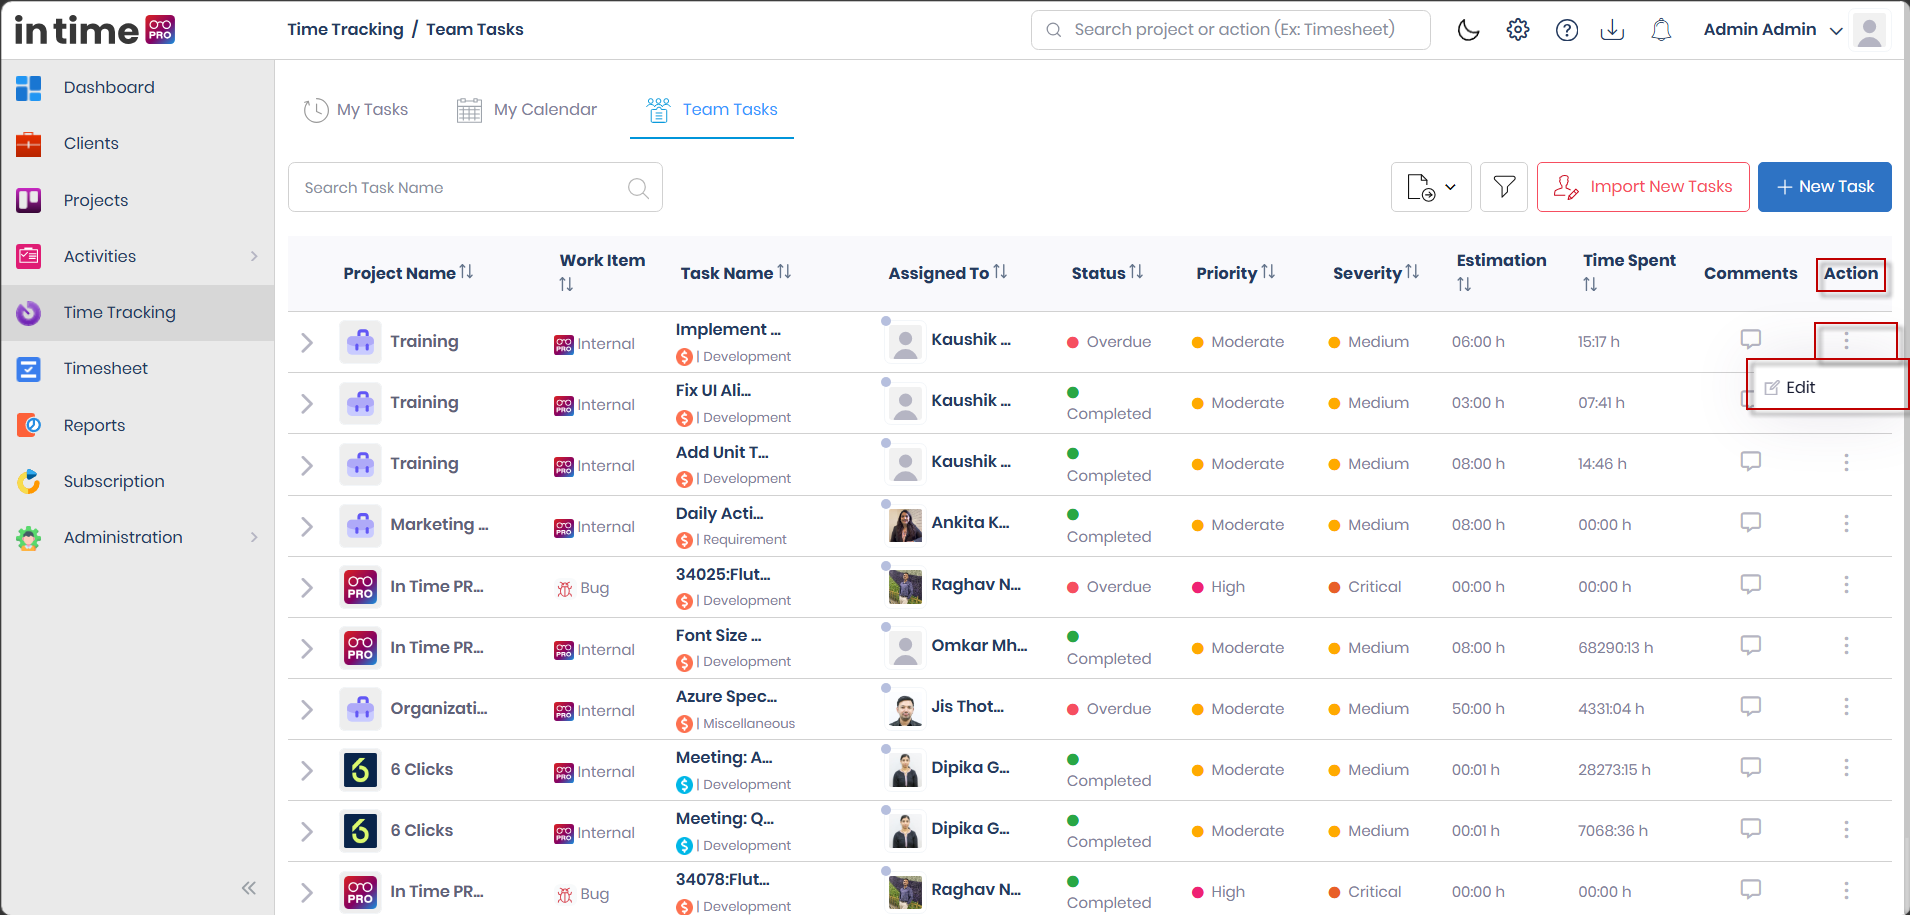Open comments for Implement task row
1910x915 pixels.
click(x=1750, y=339)
